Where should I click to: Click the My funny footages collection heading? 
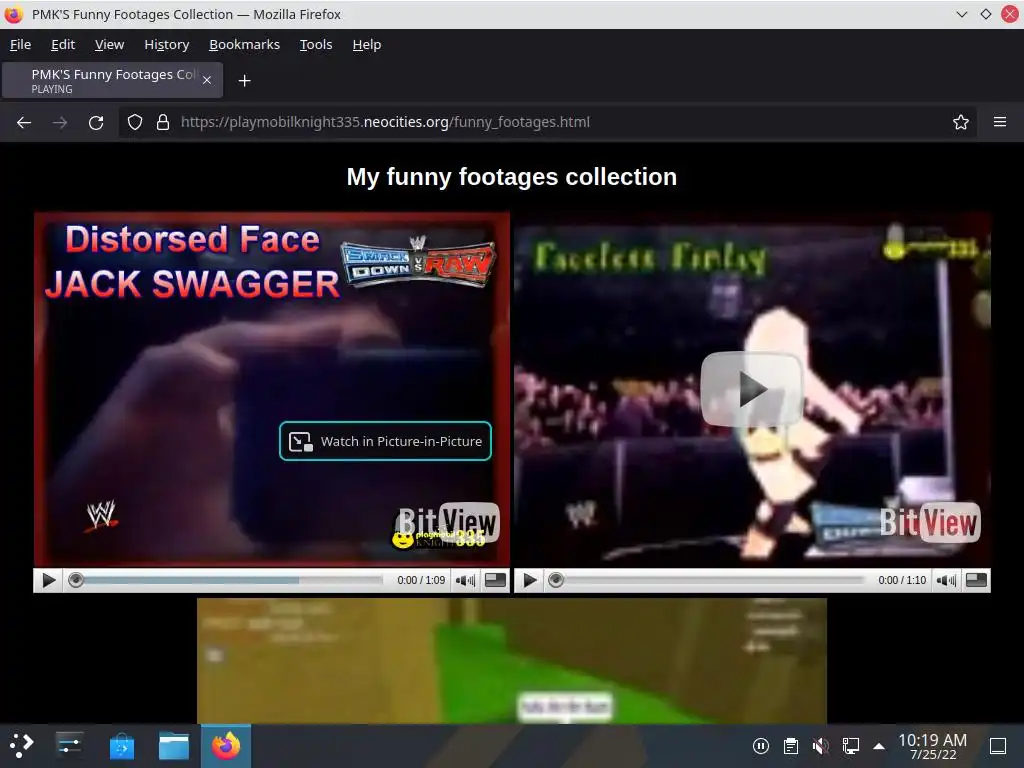pyautogui.click(x=512, y=177)
